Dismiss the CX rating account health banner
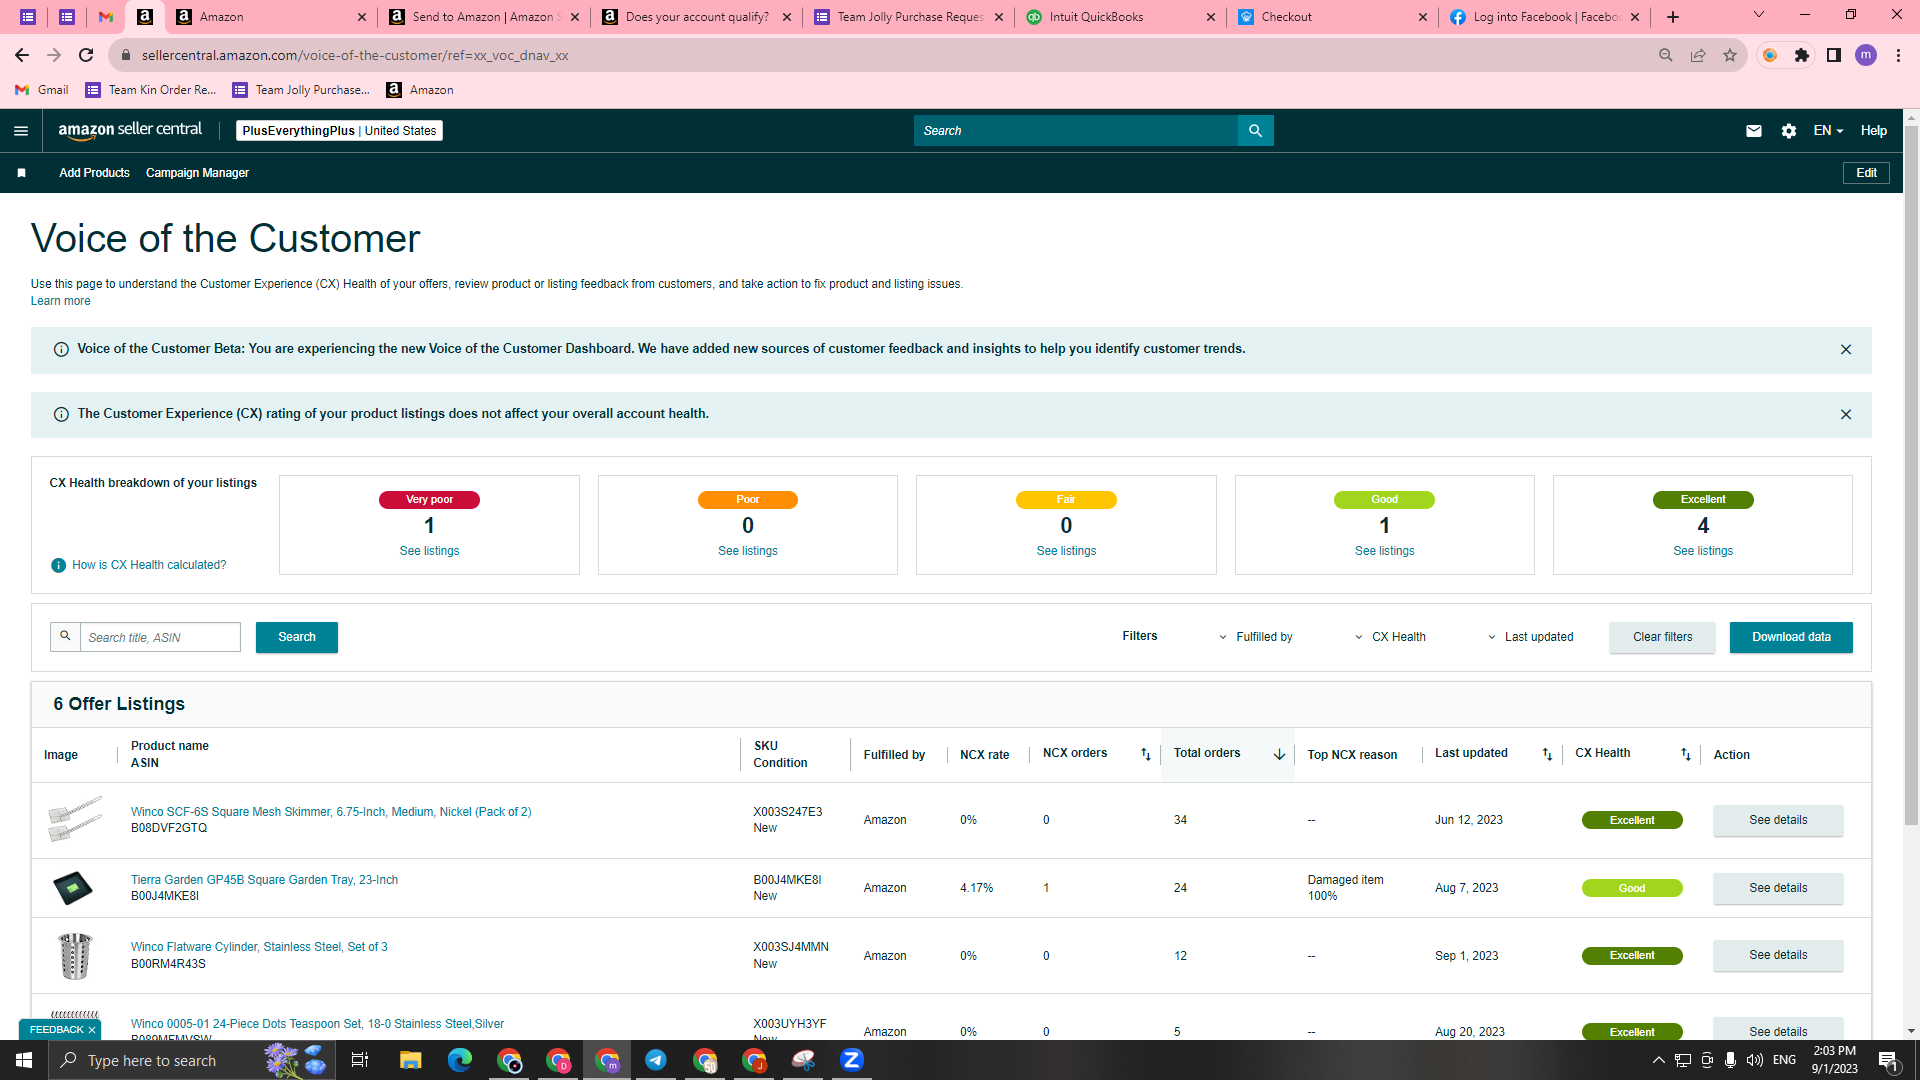Screen dimensions: 1920x1080 coord(1846,415)
